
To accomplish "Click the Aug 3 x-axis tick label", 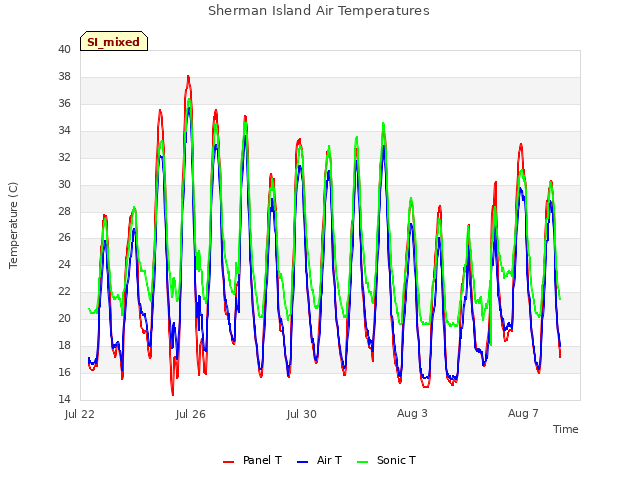I will click(x=412, y=413).
